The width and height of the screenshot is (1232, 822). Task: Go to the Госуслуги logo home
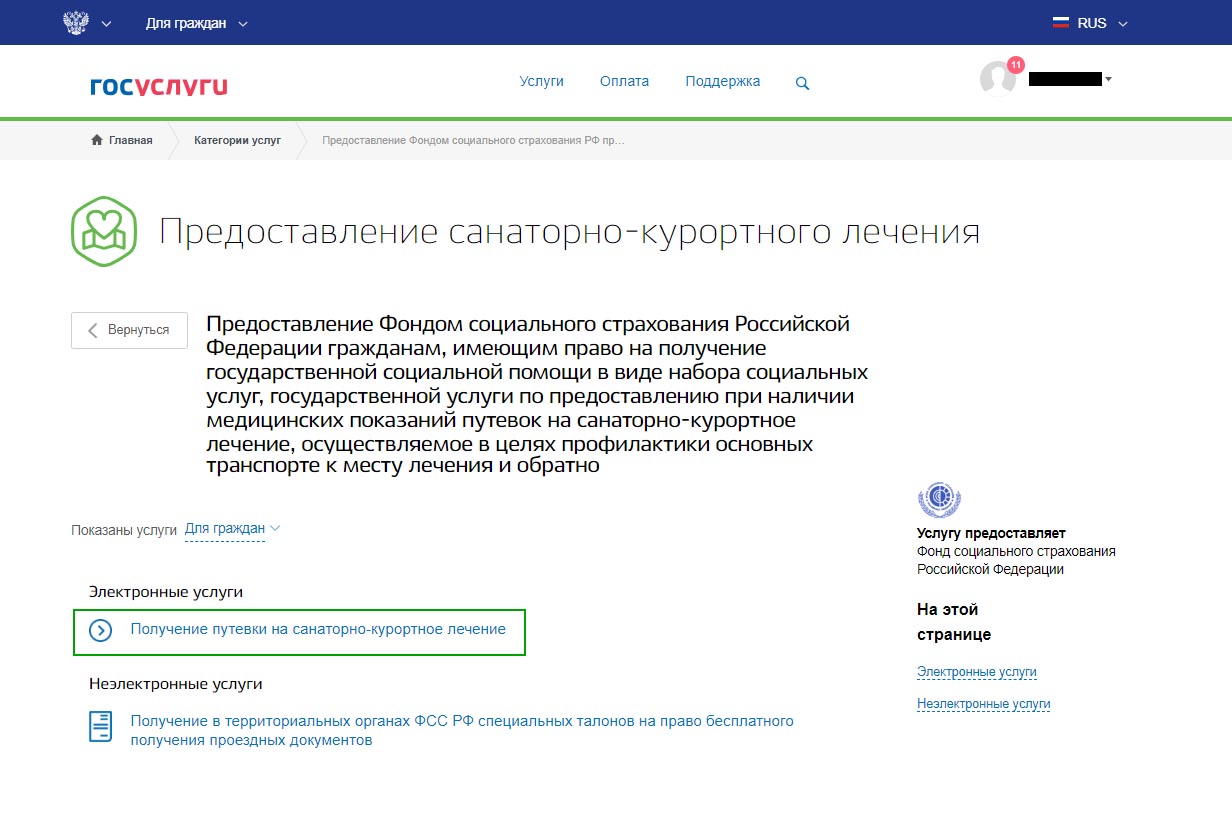pos(159,86)
